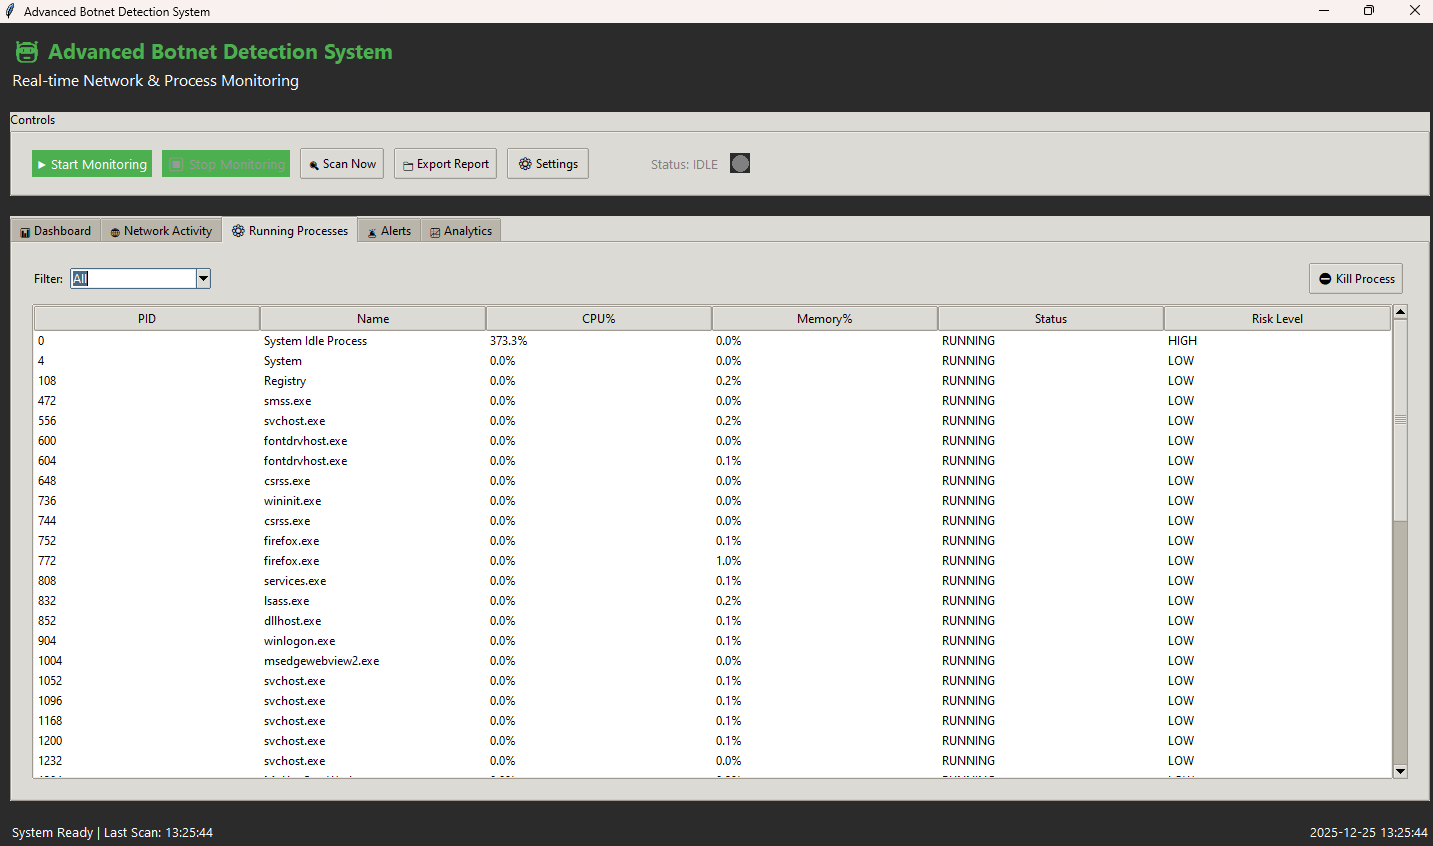Open the Network Activity tab
The image size is (1433, 846).
(161, 231)
